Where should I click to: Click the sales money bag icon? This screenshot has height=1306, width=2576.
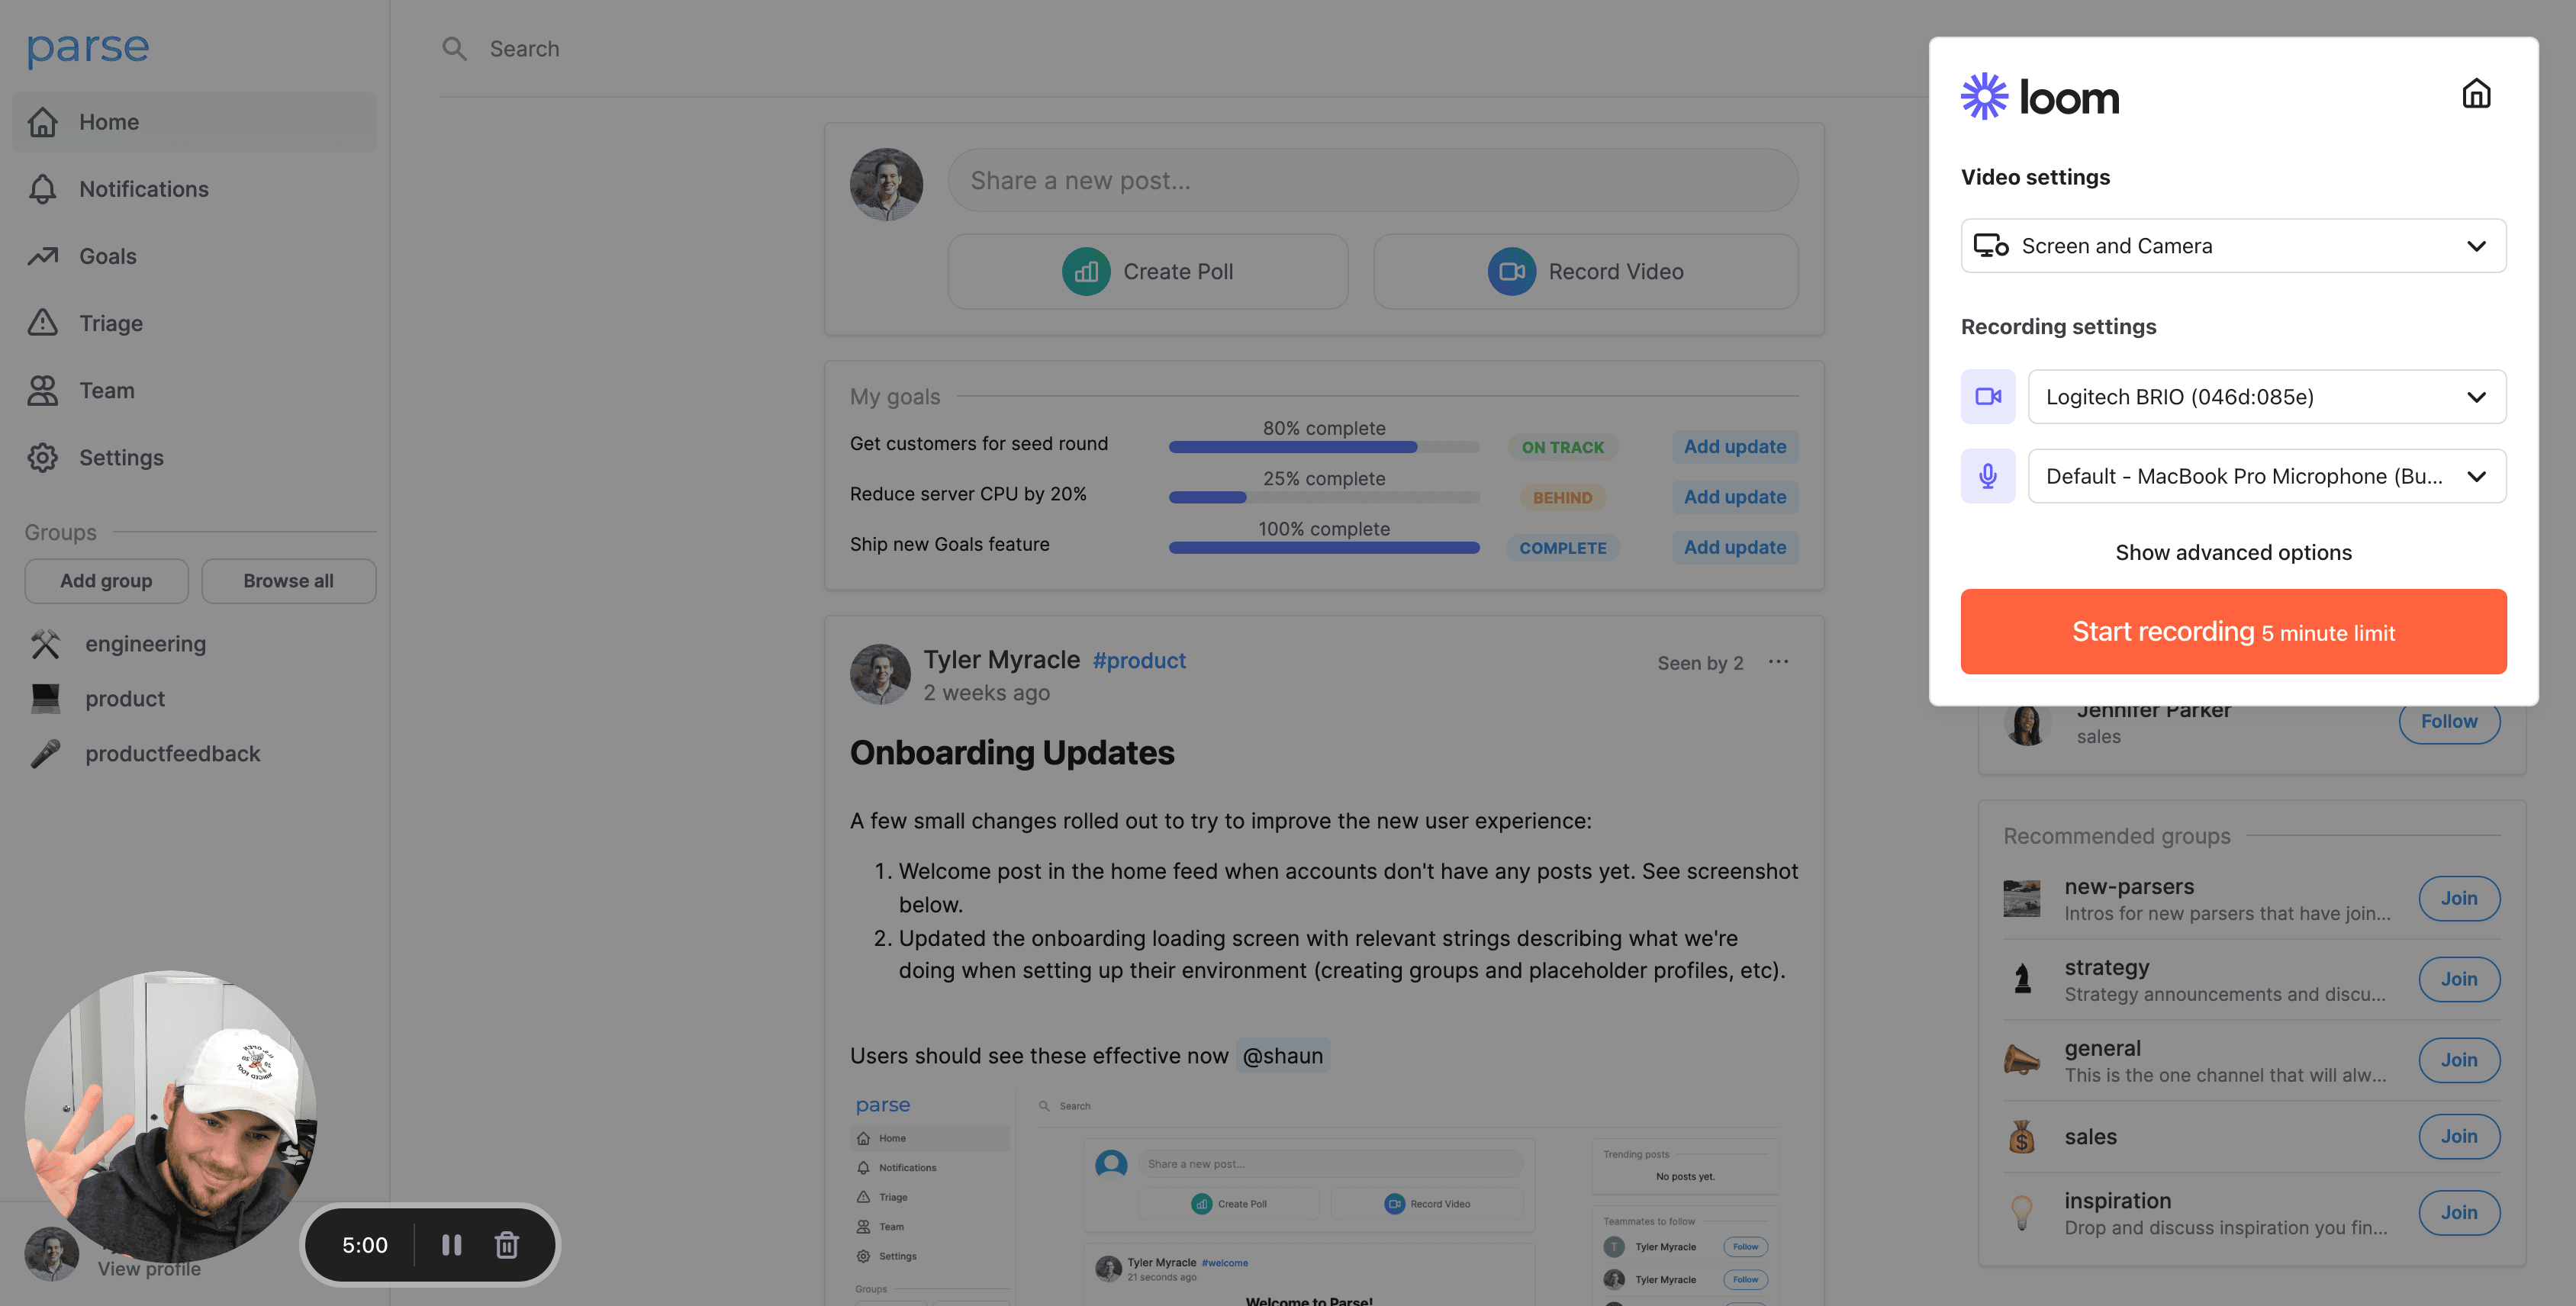coord(2022,1137)
